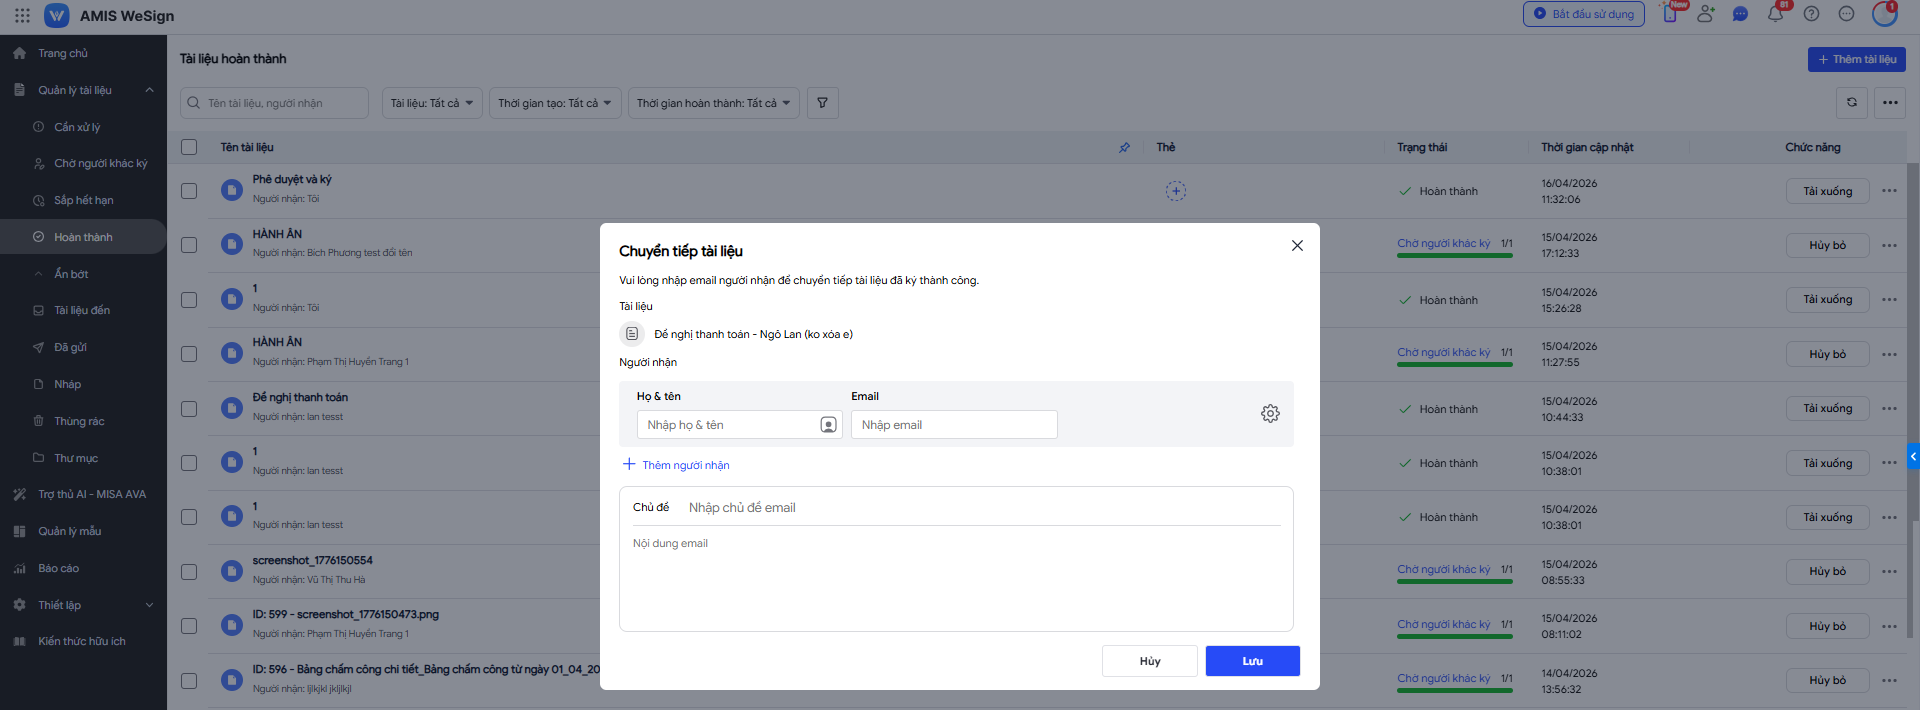Screen dimensions: 1920x710
Task: Check the box for Phê duyệt và ký
Action: click(x=189, y=191)
